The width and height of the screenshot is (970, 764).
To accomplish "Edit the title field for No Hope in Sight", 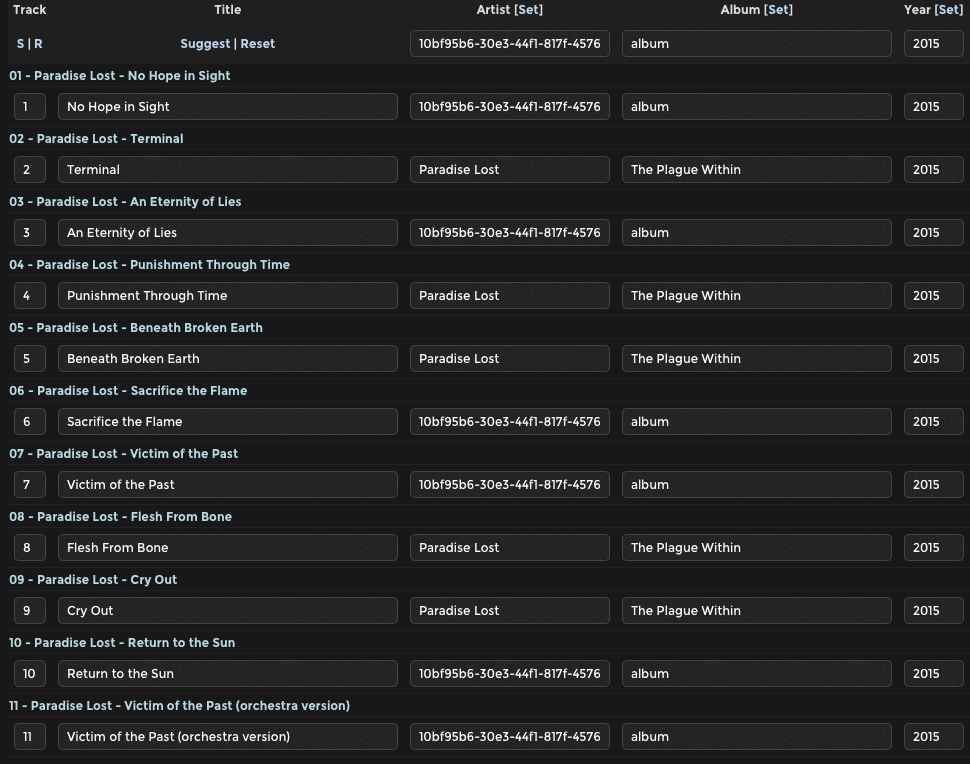I will pyautogui.click(x=227, y=107).
